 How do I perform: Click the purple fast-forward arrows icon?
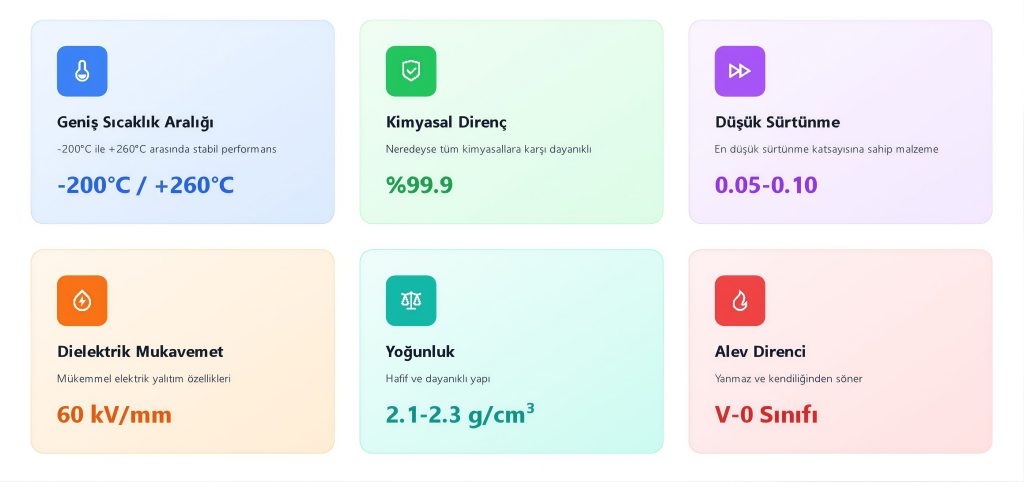pos(740,71)
